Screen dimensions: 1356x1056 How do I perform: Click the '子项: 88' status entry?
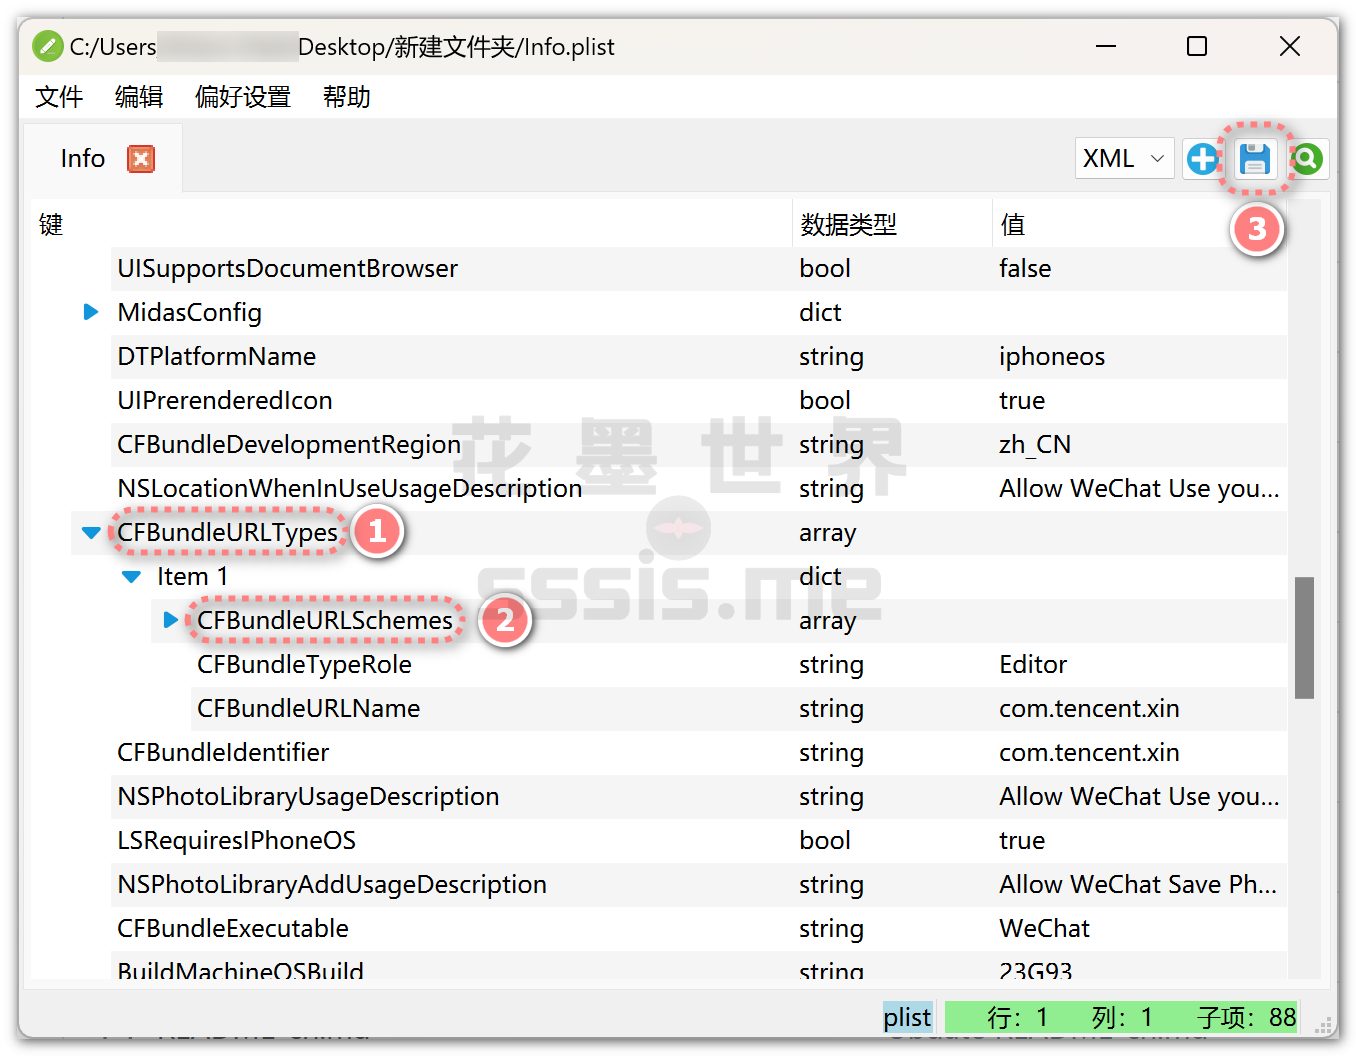[x=1246, y=1017]
